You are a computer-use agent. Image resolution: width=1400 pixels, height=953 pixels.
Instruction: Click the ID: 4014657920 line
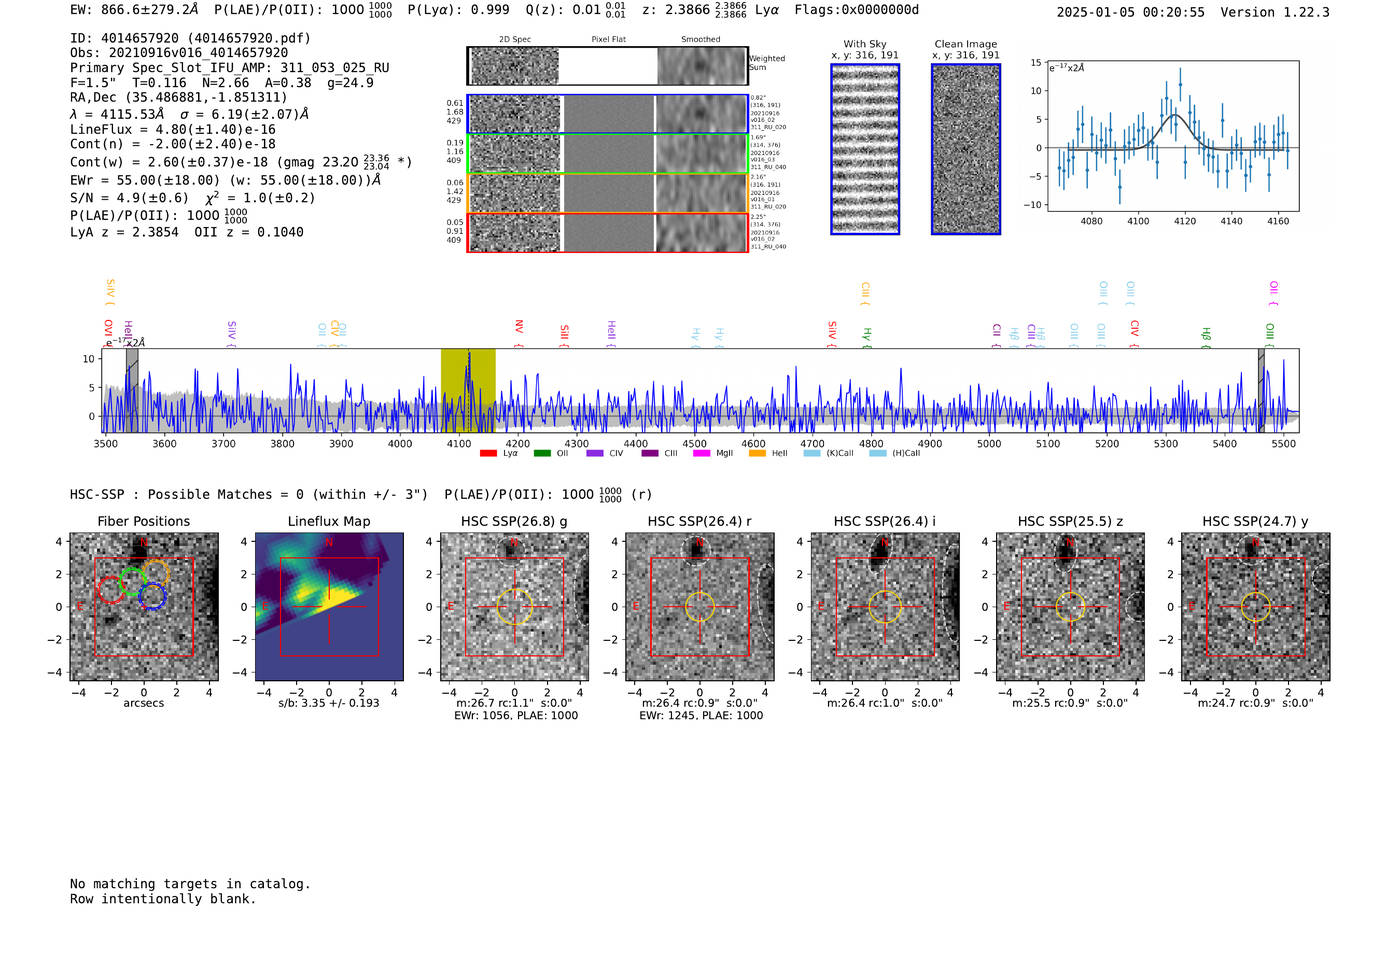pos(190,38)
